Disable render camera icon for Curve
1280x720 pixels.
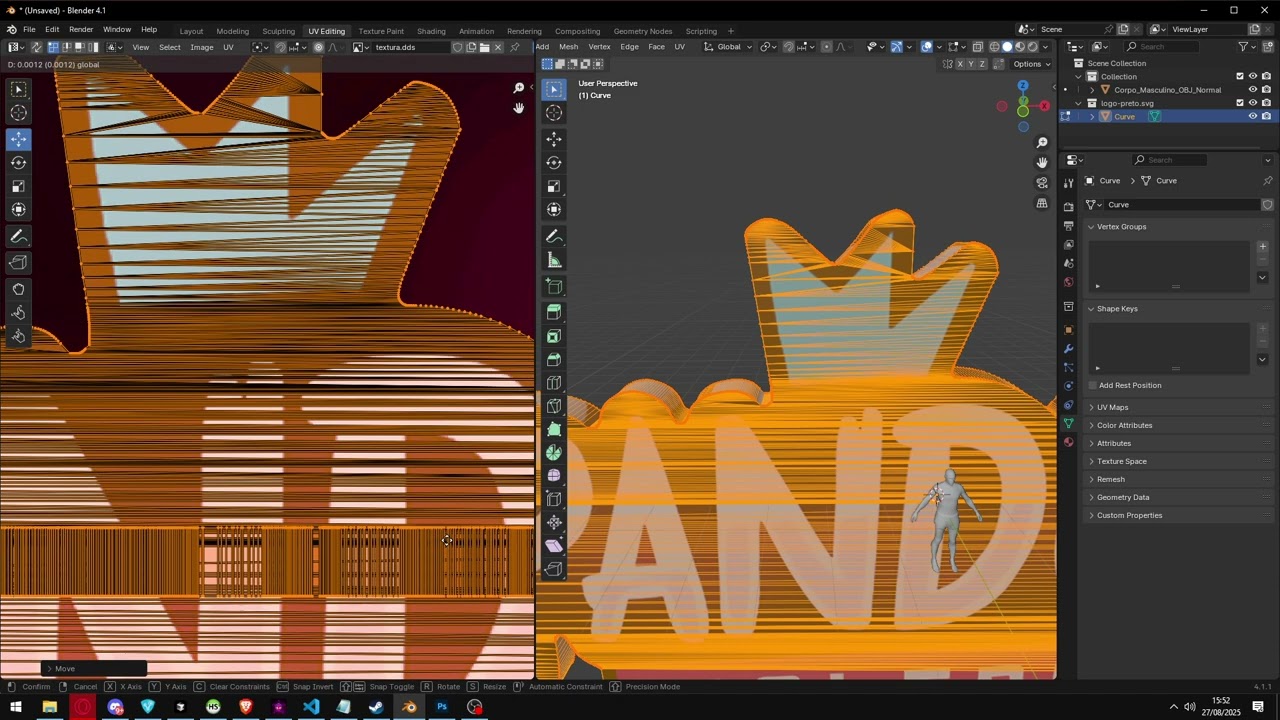coord(1266,117)
